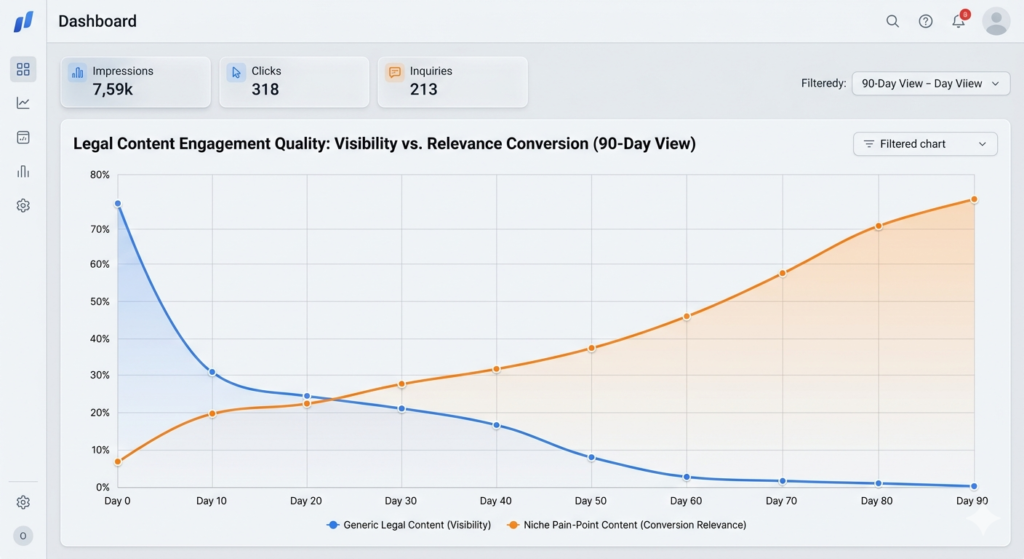Screen dimensions: 1024x559
Task: Expand the 90-Day View dropdown
Action: tap(931, 84)
